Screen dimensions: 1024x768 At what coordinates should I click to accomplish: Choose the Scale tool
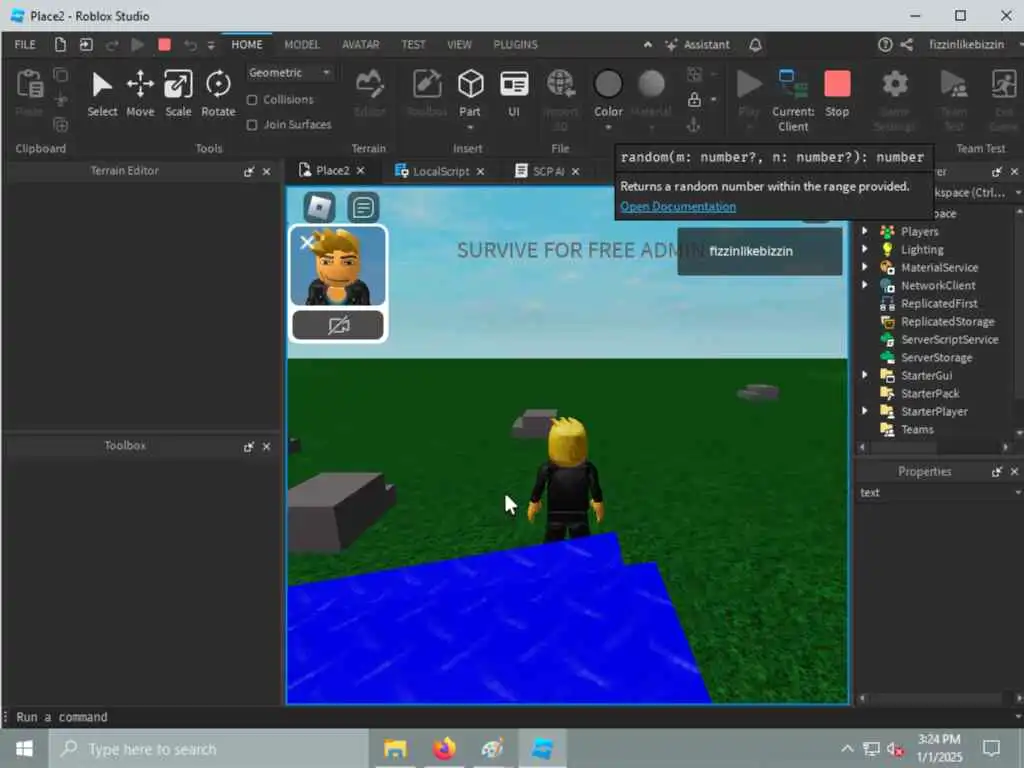click(178, 95)
